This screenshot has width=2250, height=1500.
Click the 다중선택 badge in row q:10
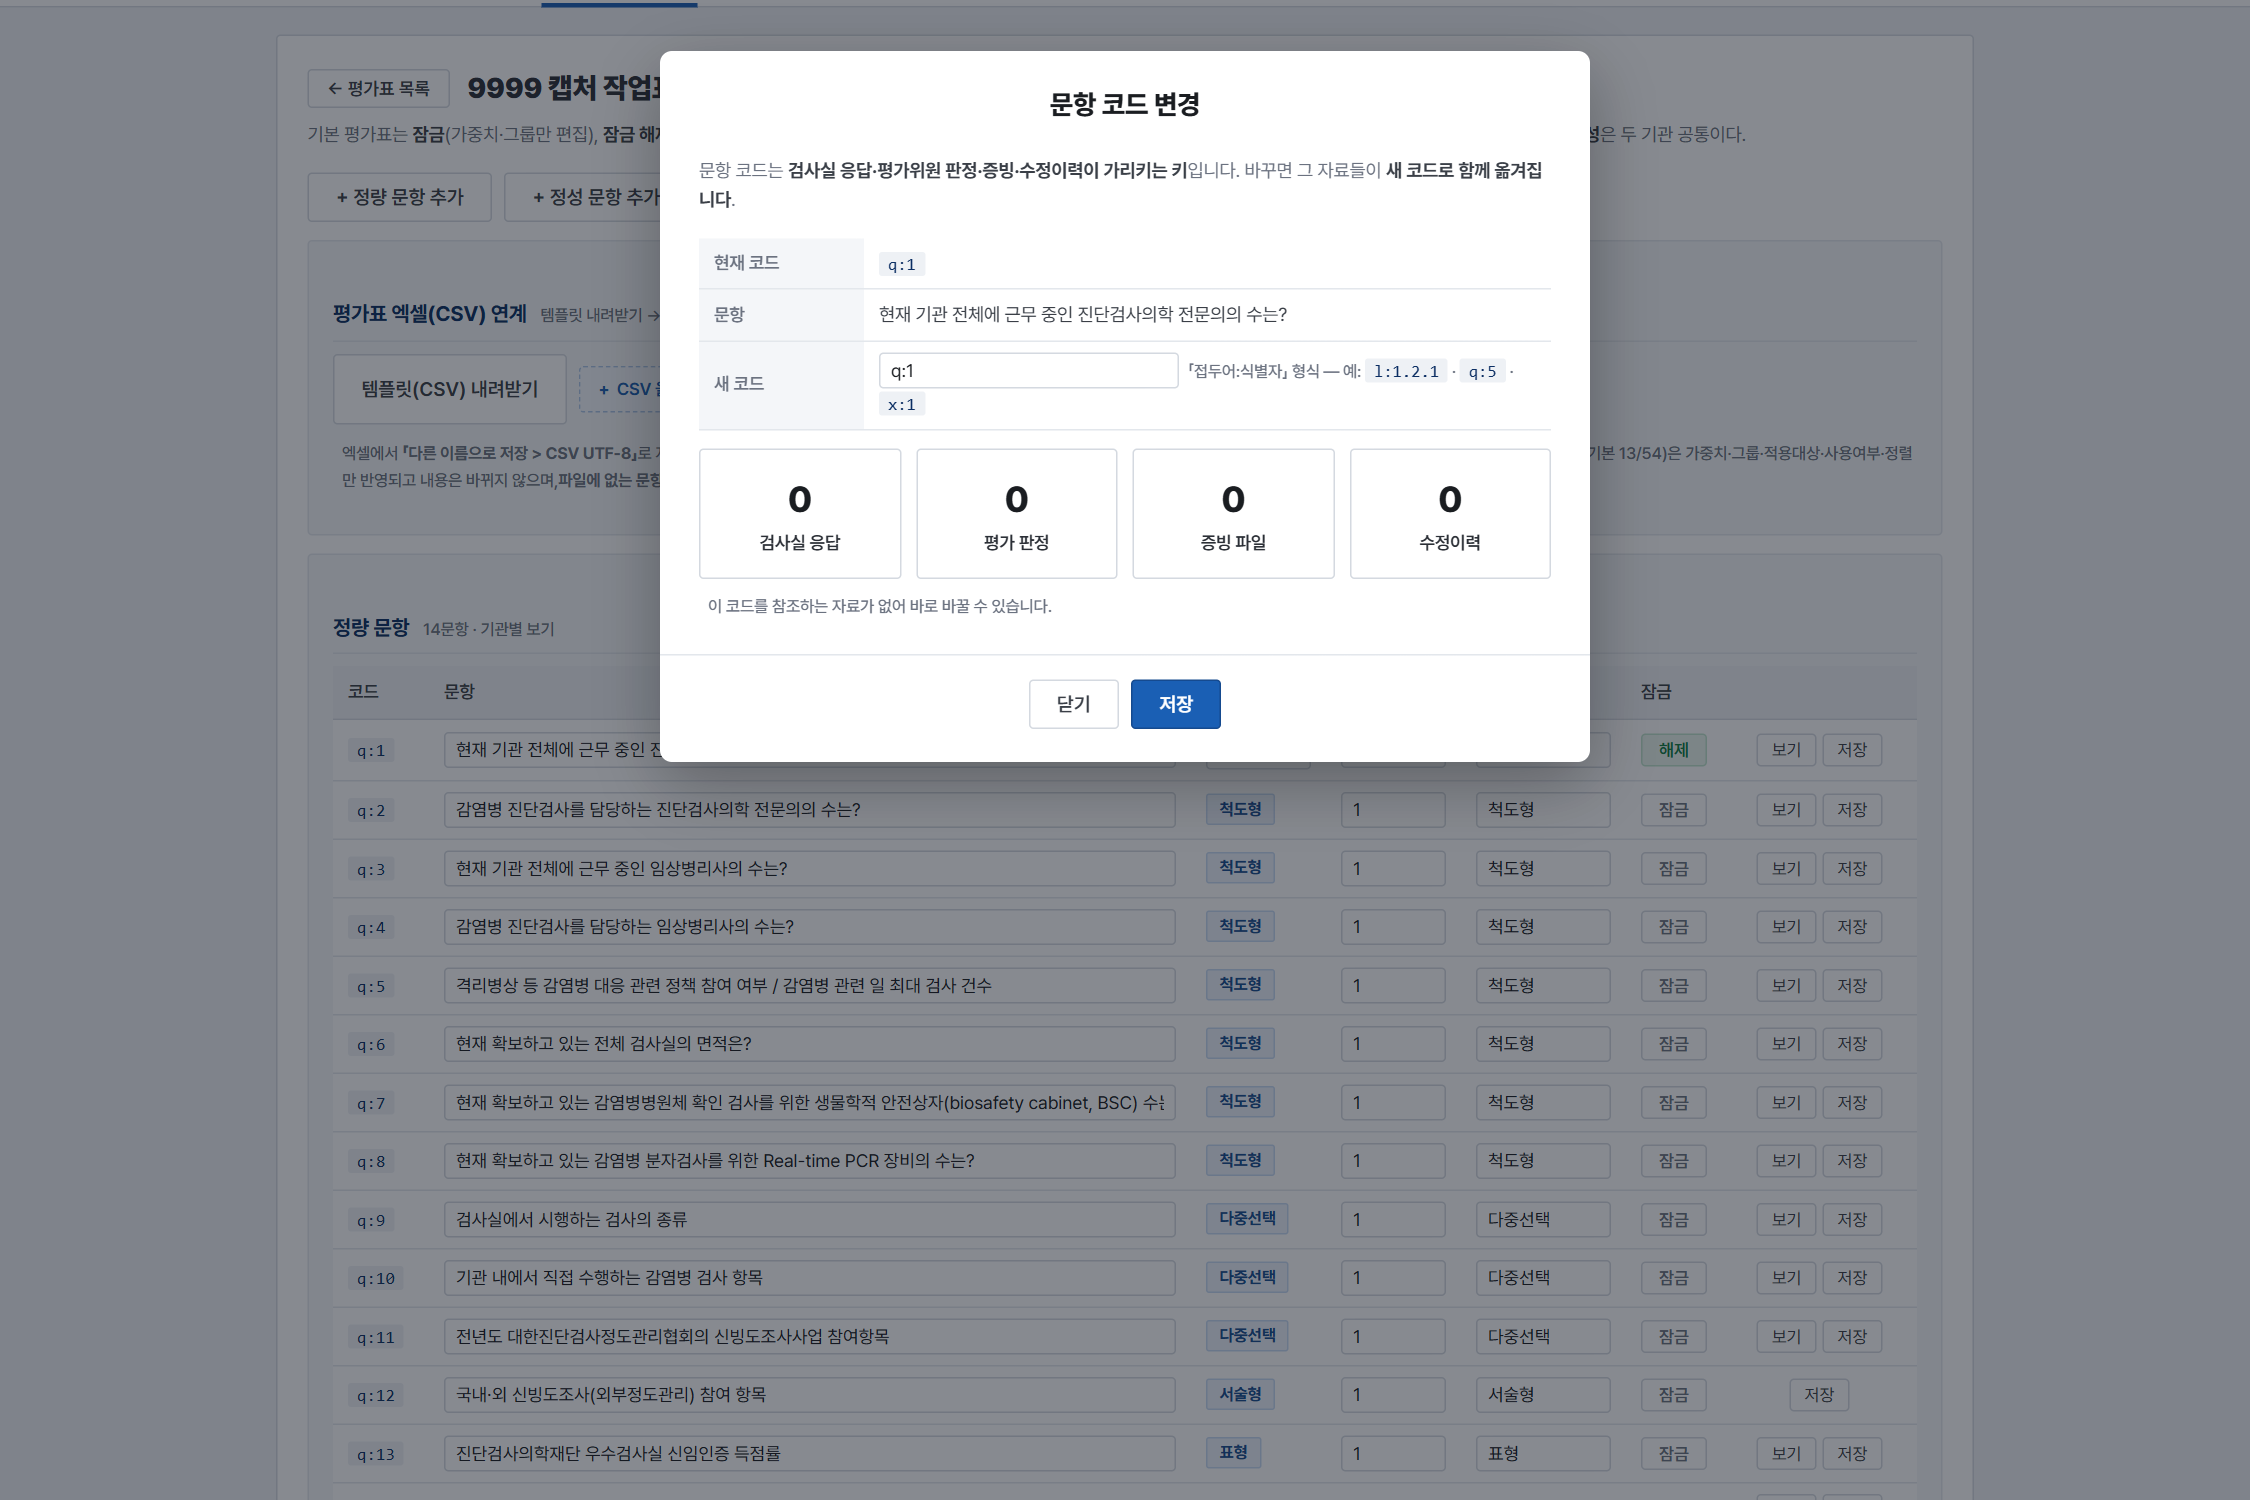point(1247,1277)
